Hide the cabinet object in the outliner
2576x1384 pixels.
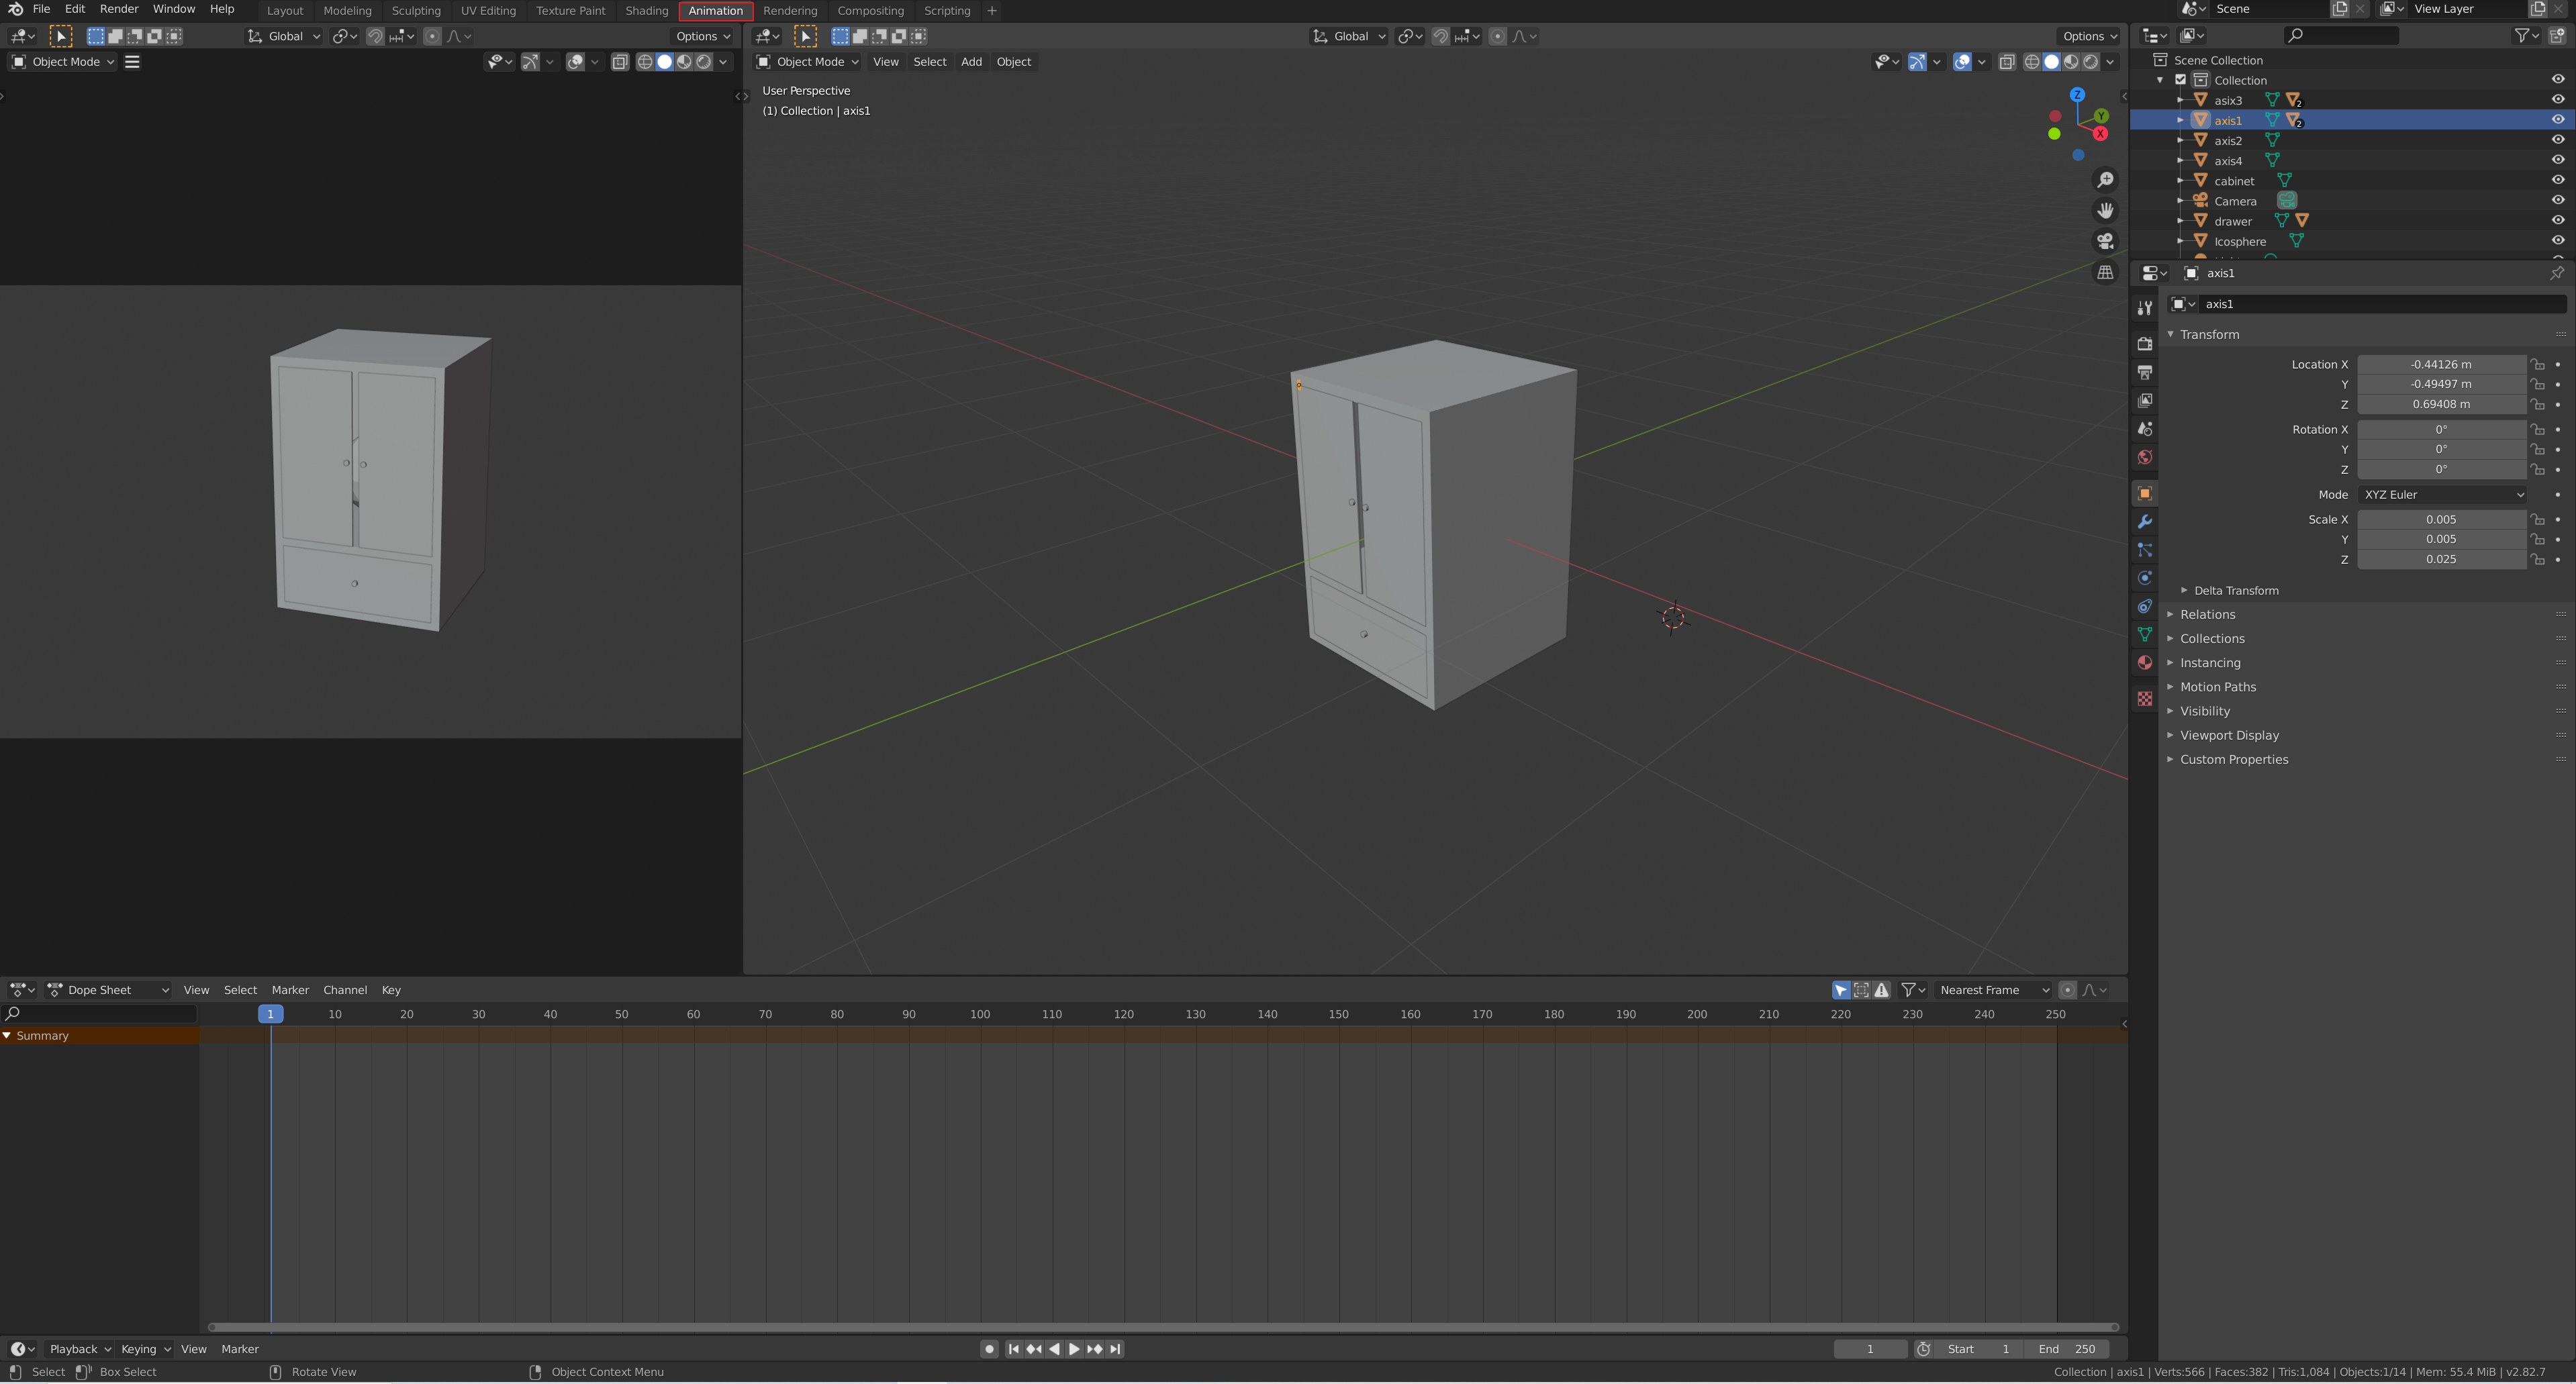coord(2557,181)
